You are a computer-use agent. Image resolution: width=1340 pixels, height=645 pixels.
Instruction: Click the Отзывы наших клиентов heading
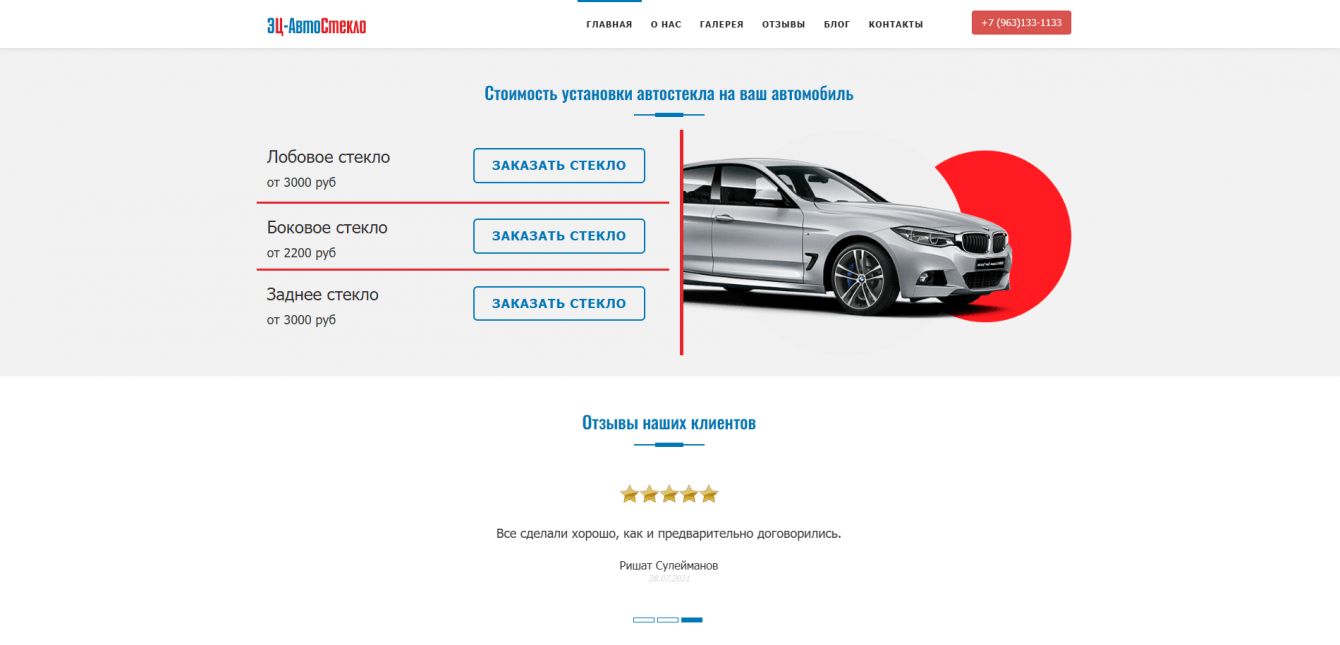[669, 422]
